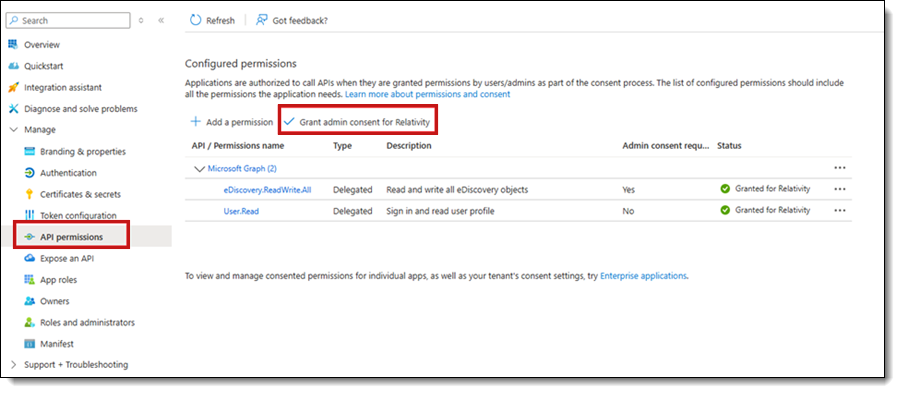This screenshot has width=900, height=393.
Task: Open more options for User.Read row
Action: pos(840,211)
